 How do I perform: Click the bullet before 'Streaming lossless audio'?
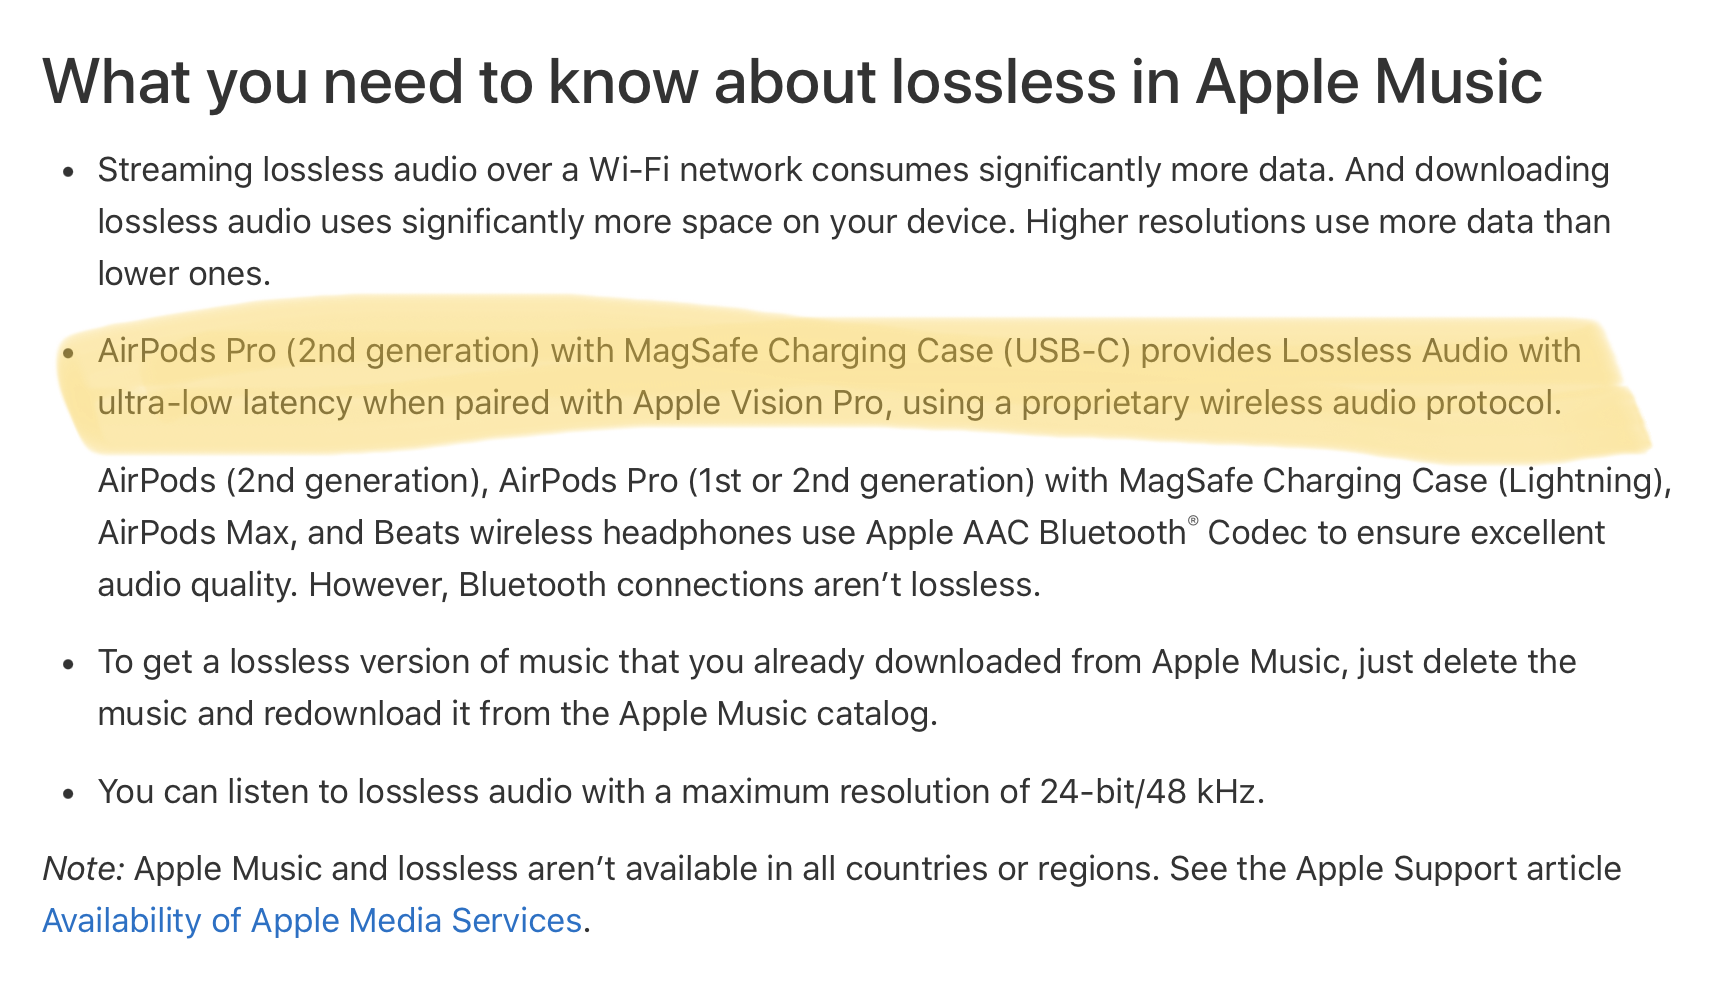[68, 172]
